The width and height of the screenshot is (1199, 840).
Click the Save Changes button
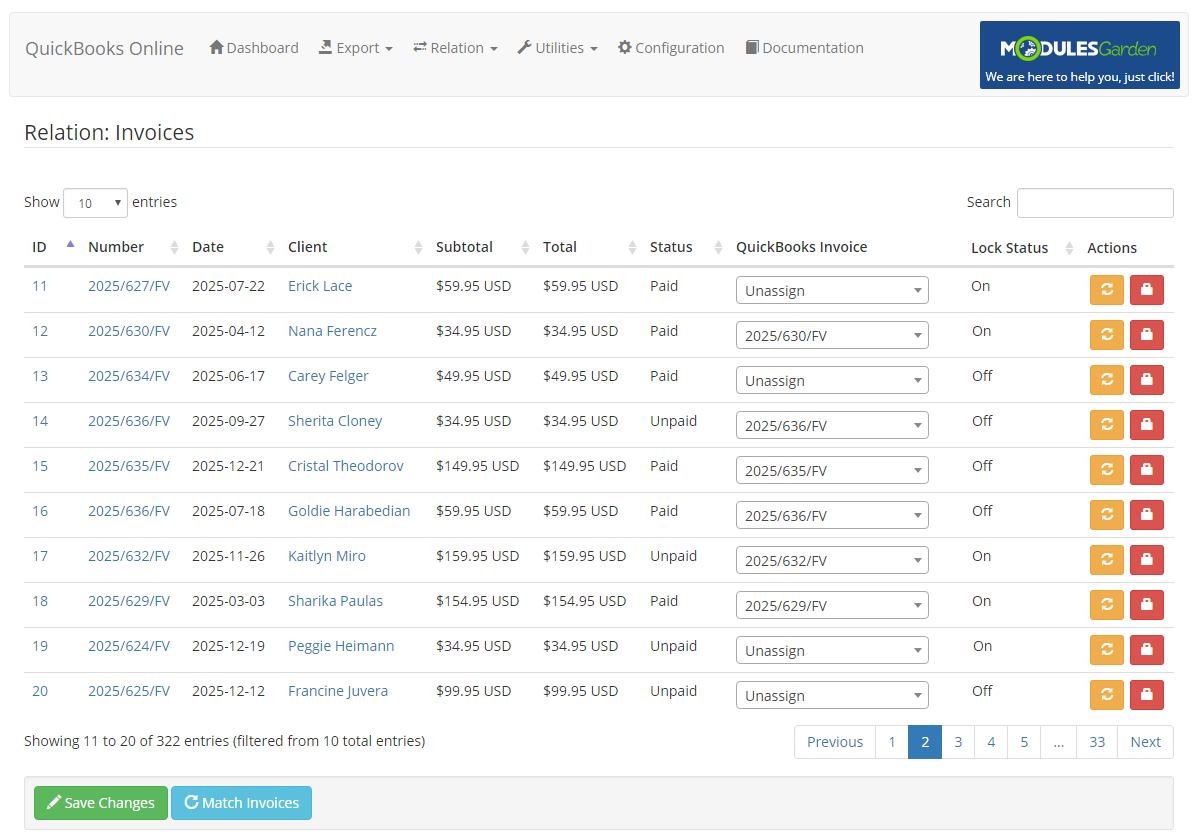tap(100, 802)
